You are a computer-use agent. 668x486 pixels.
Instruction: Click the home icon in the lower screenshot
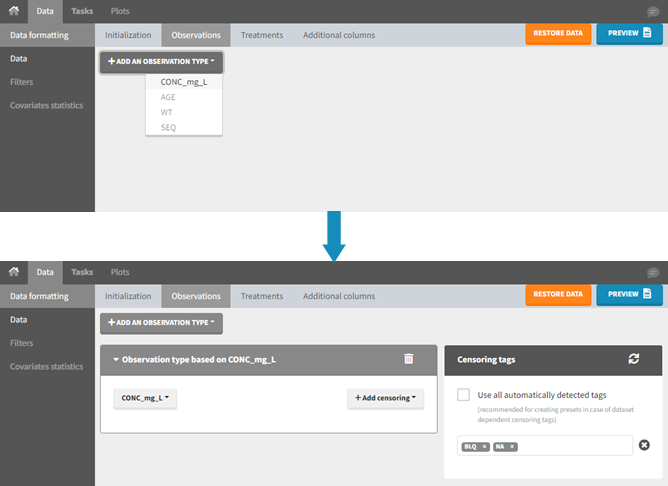click(x=14, y=273)
